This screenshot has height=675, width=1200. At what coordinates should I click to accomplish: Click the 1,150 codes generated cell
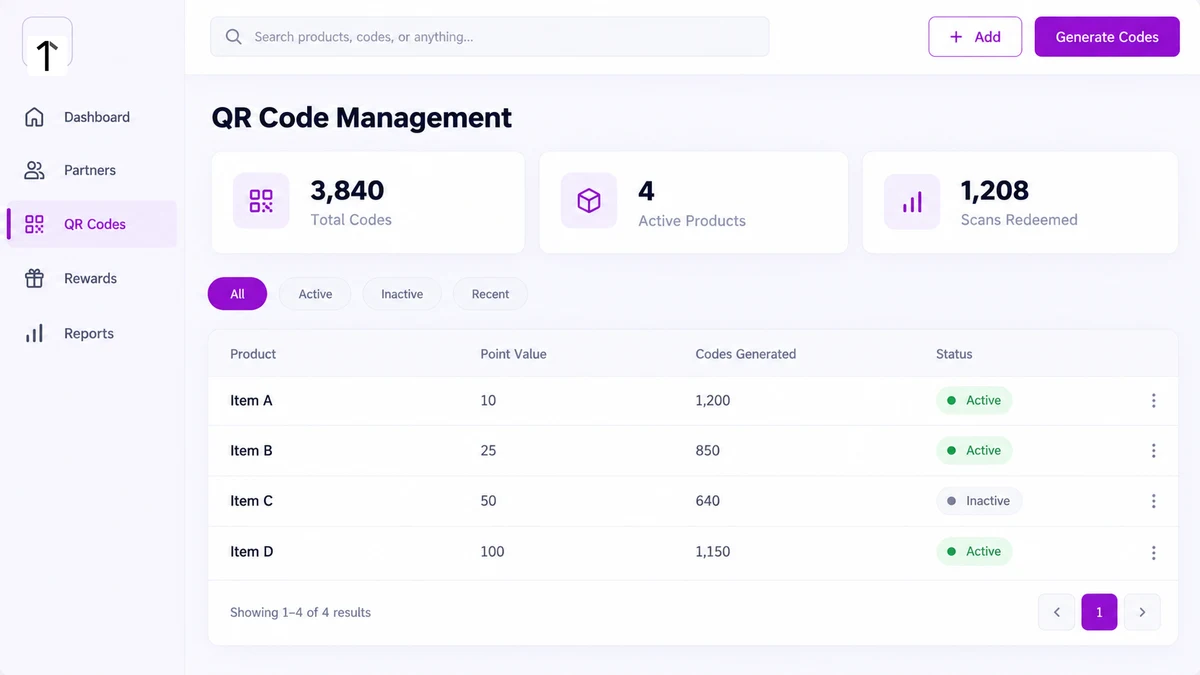(713, 552)
